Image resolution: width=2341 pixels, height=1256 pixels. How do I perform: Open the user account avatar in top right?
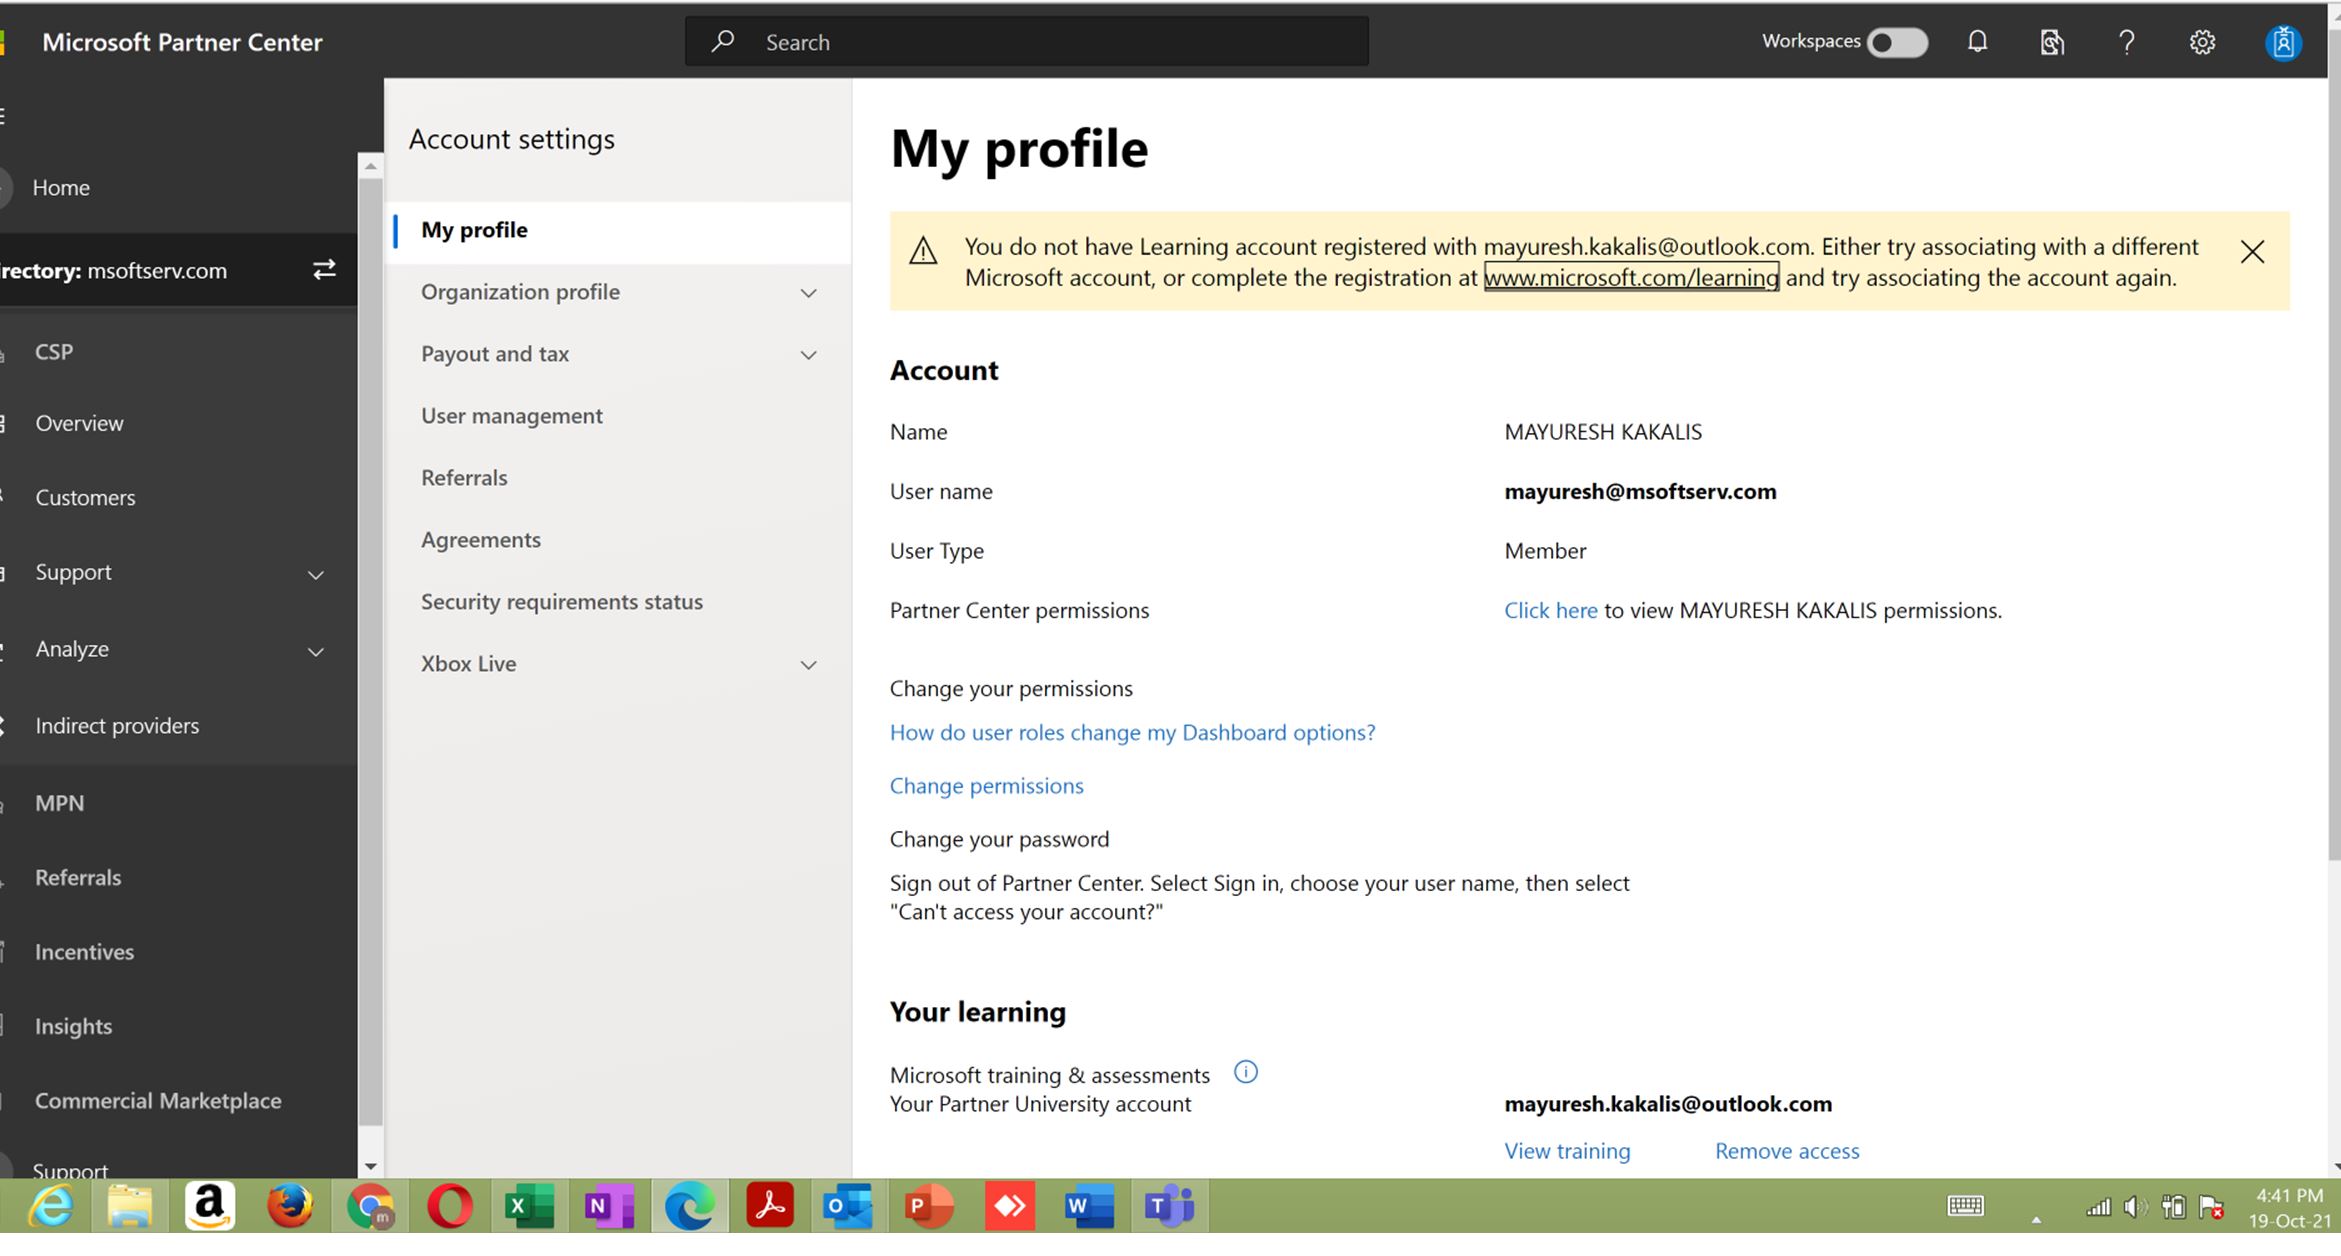click(2283, 41)
